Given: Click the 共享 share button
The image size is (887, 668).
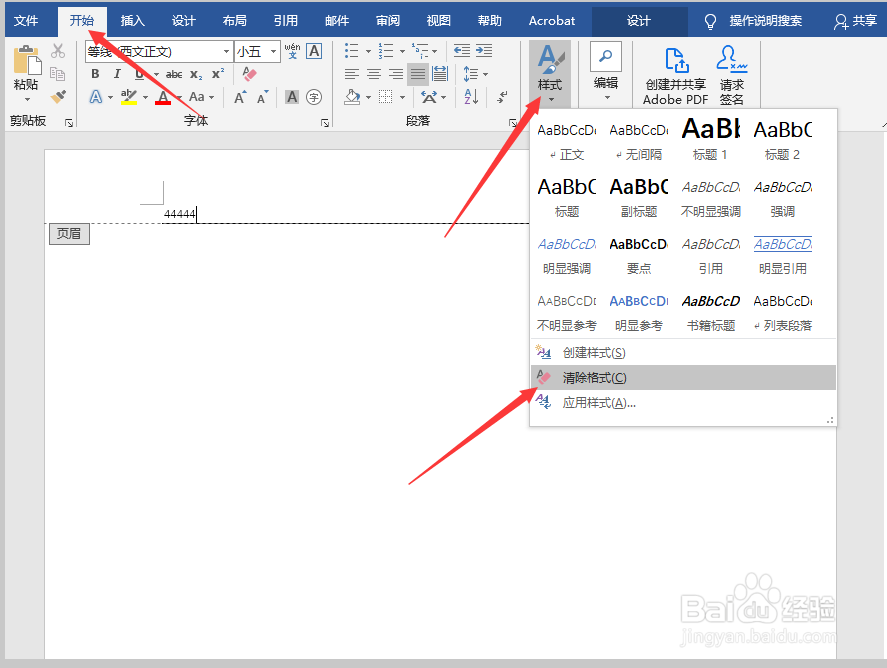Looking at the screenshot, I should click(x=855, y=21).
